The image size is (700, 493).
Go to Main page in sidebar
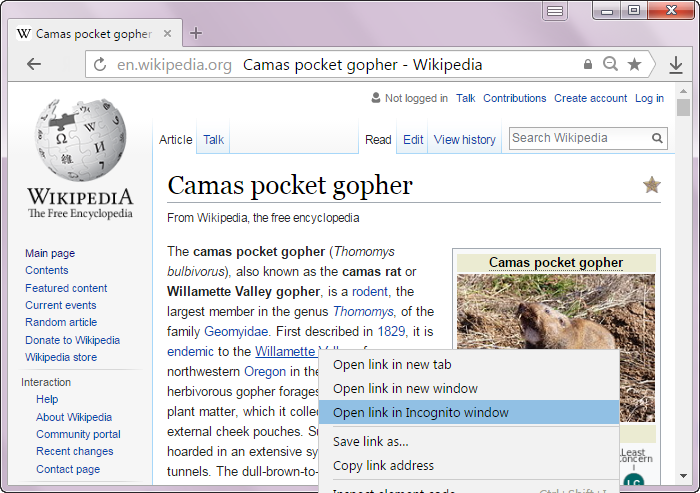tap(50, 253)
